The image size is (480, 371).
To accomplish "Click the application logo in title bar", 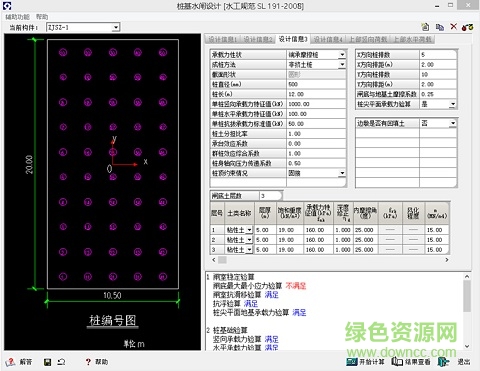I will [7, 6].
